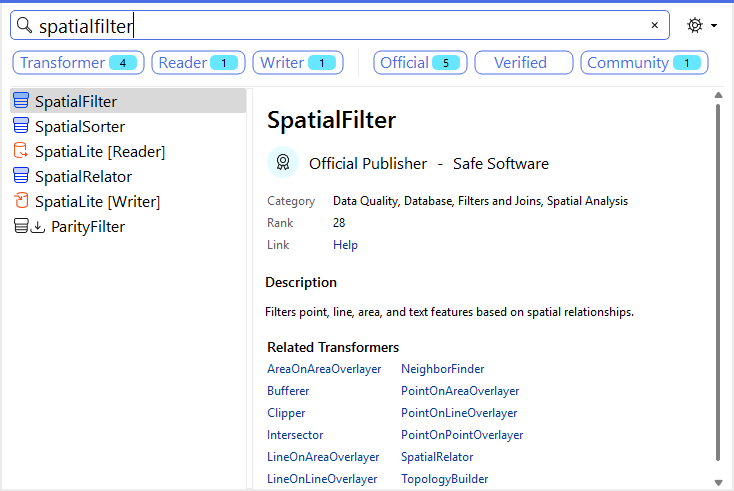The image size is (734, 491).
Task: Select SpatialRelator in results list
Action: pyautogui.click(x=83, y=177)
